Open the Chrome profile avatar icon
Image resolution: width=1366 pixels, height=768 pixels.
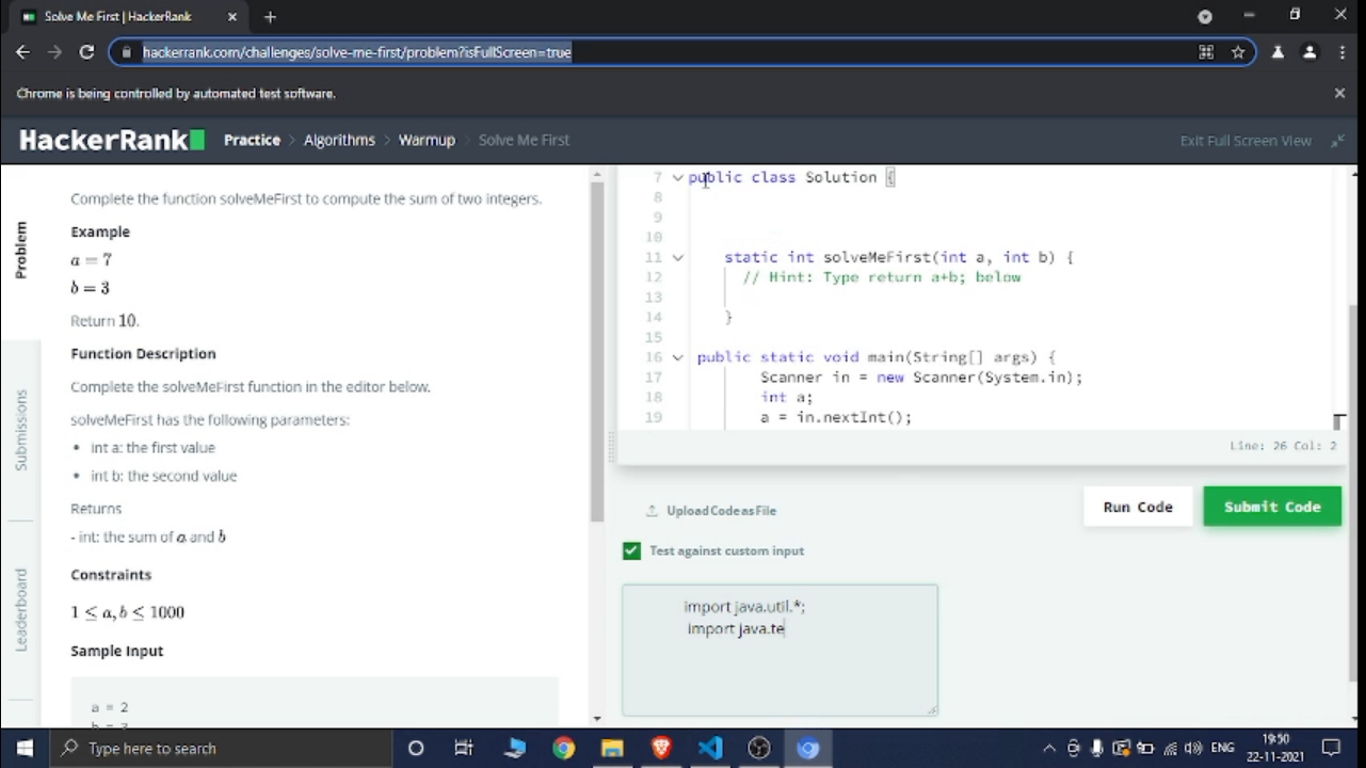tap(1309, 52)
